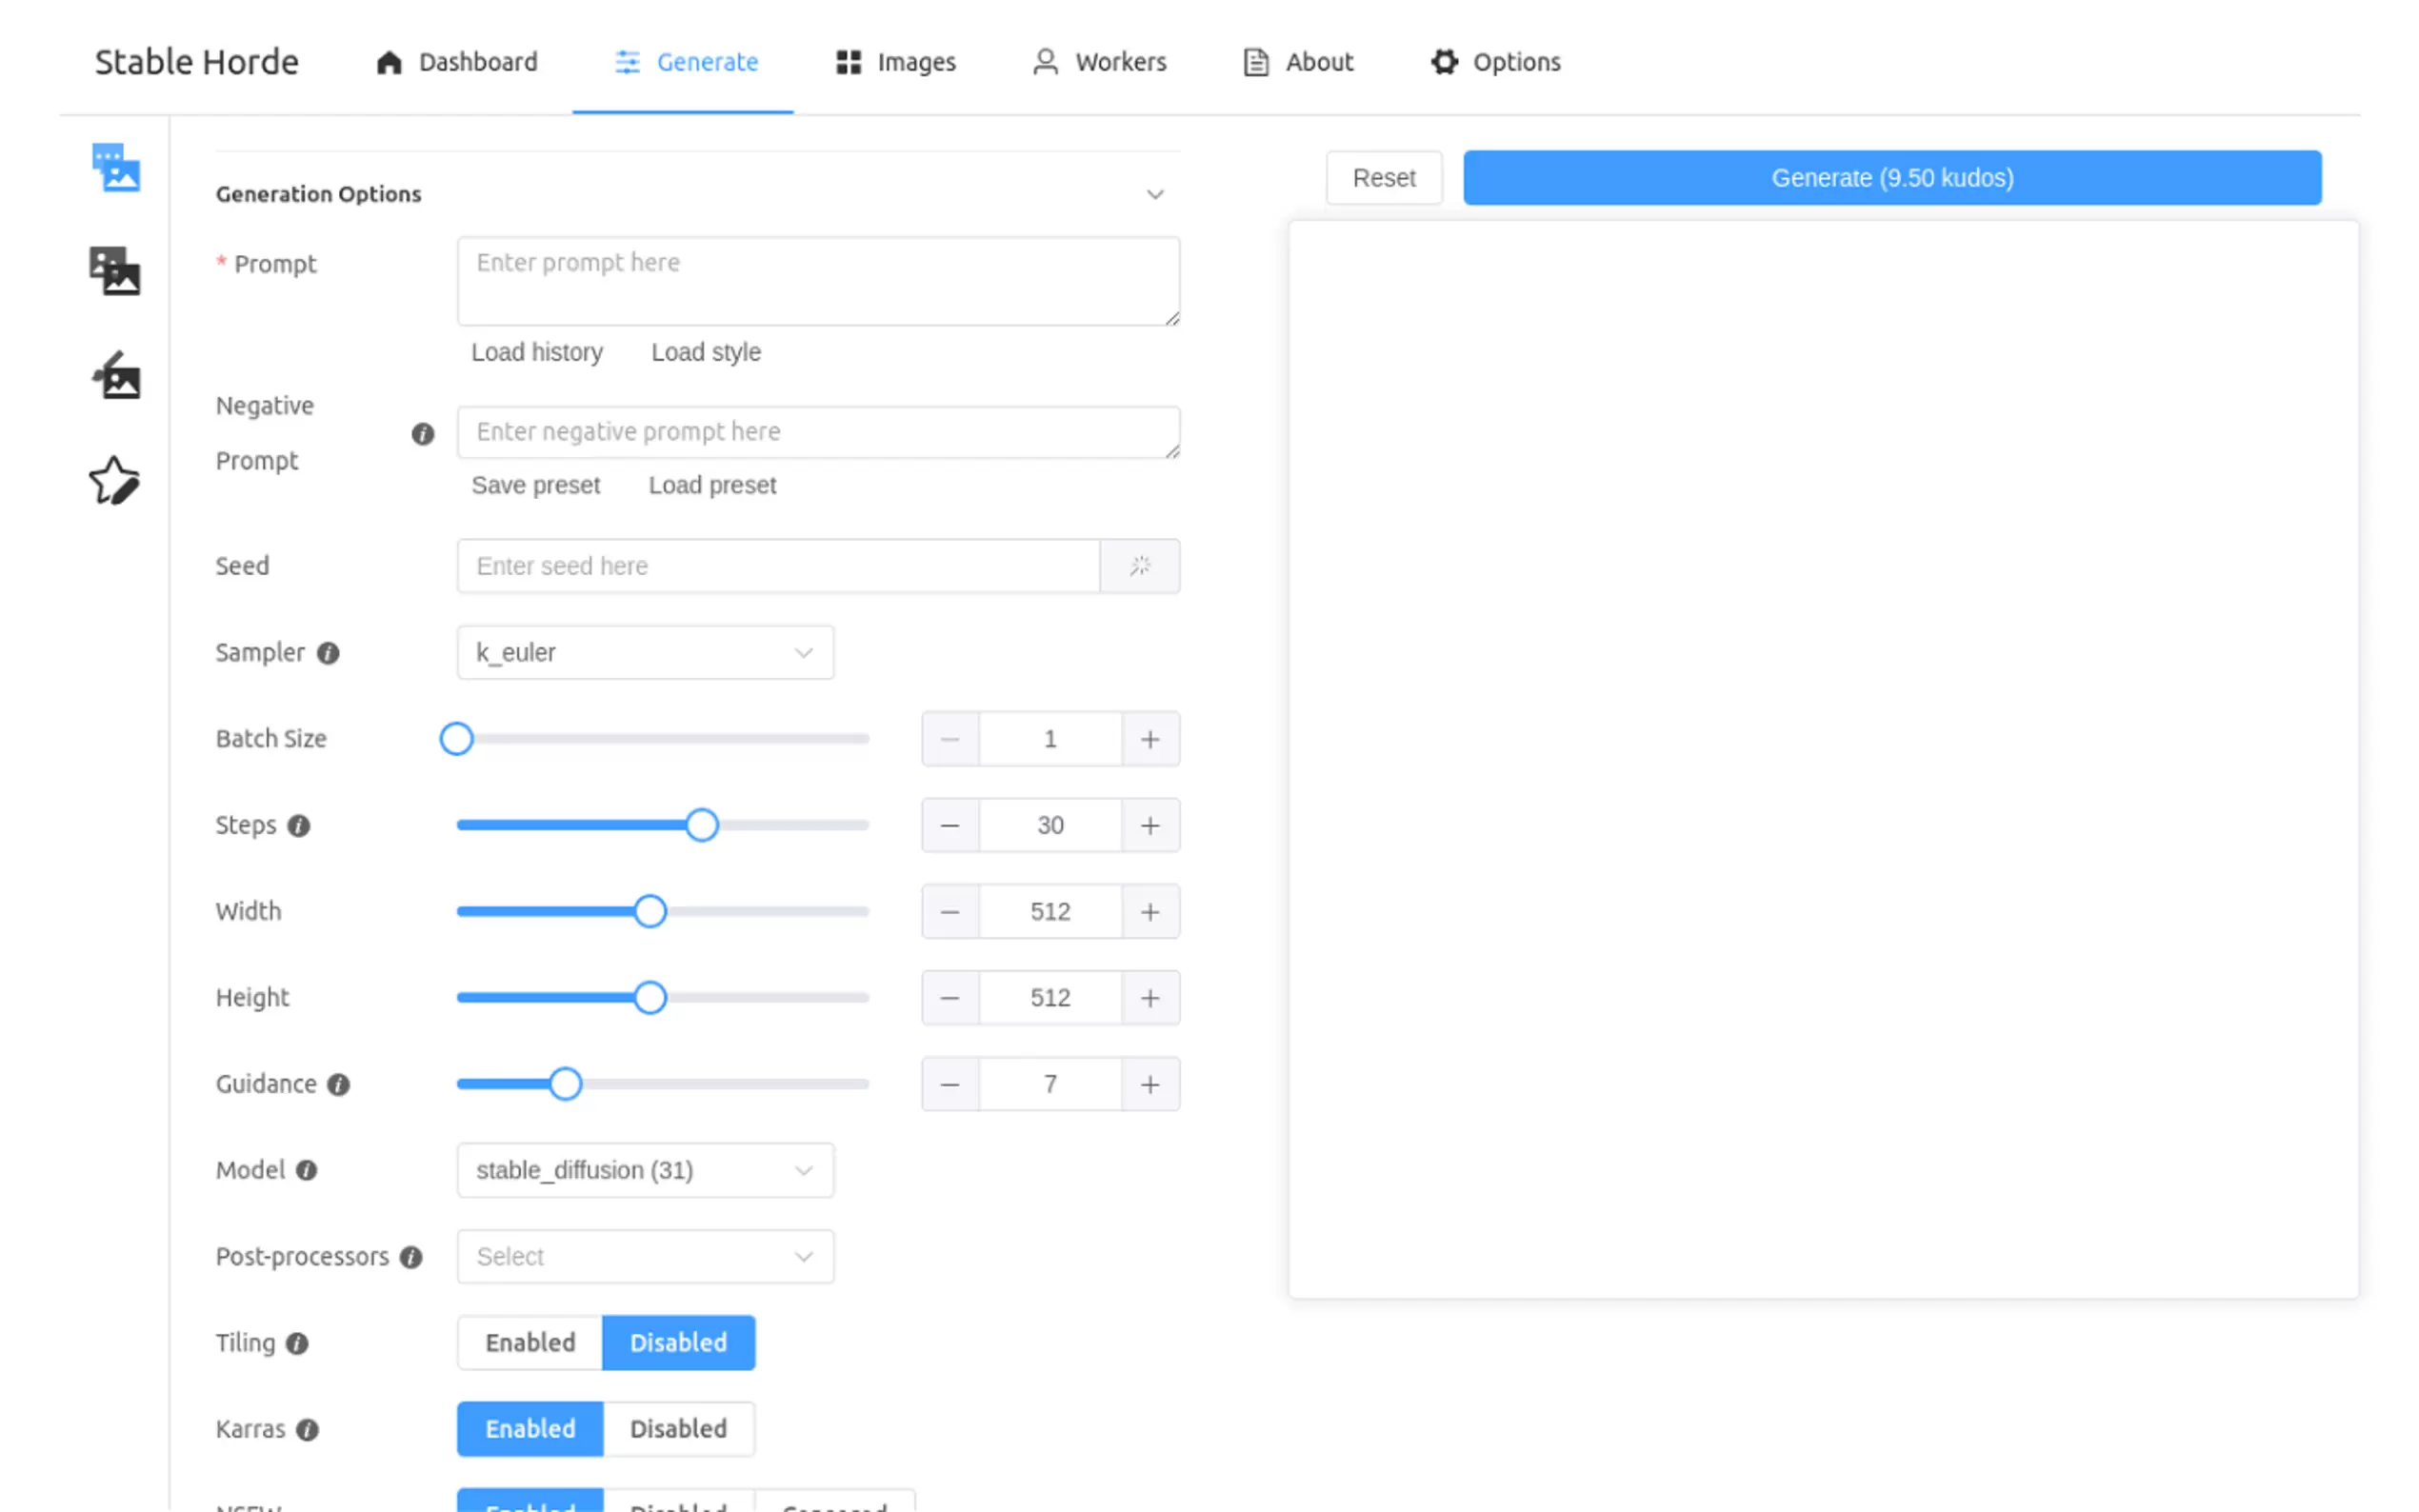Switch to the Images tab
Image resolution: width=2419 pixels, height=1512 pixels.
coord(895,62)
